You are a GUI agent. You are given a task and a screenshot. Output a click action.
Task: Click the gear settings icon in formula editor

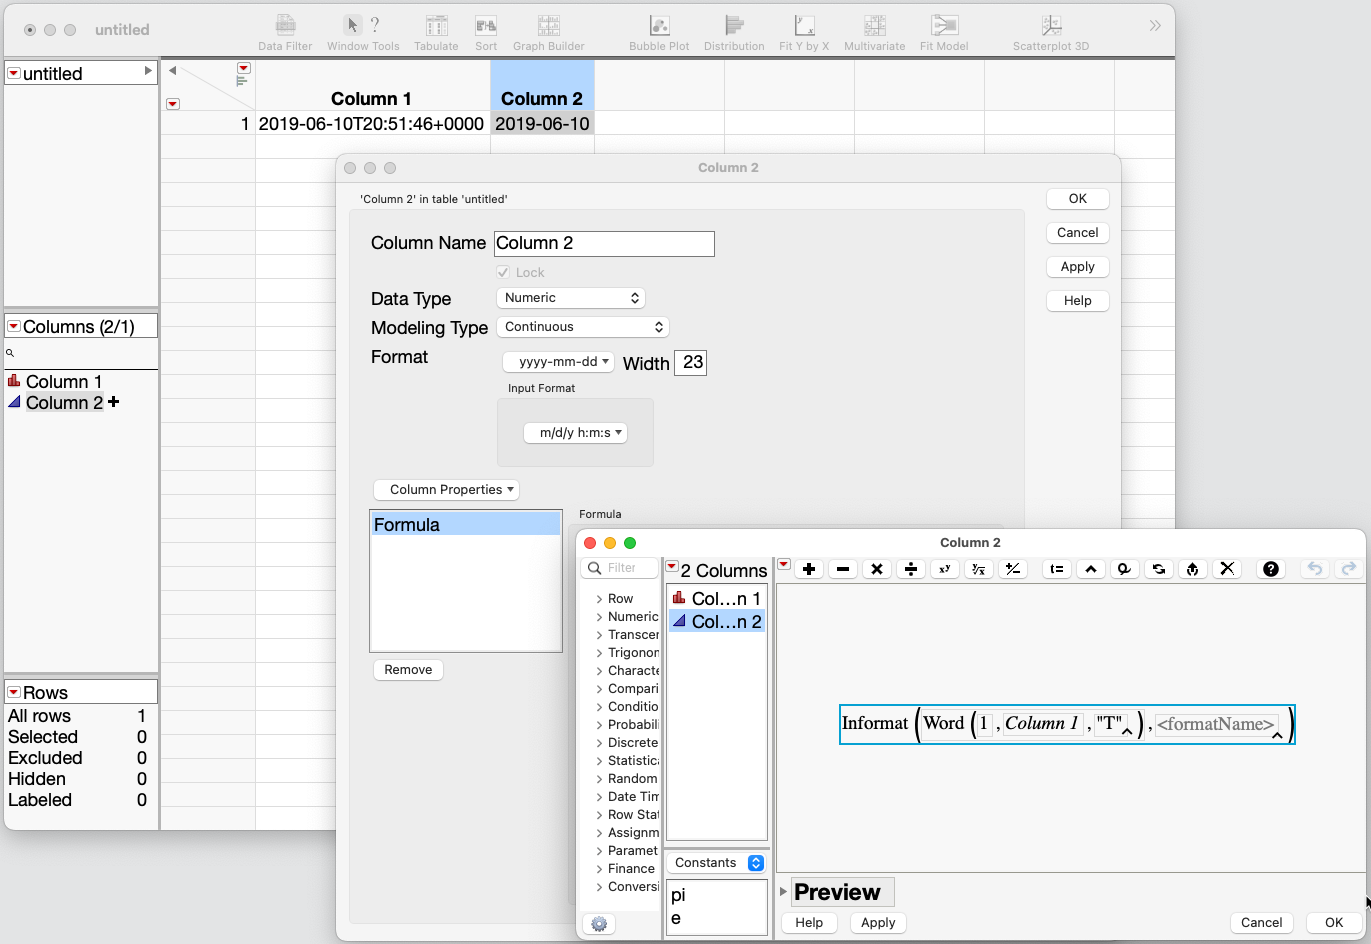pos(599,924)
